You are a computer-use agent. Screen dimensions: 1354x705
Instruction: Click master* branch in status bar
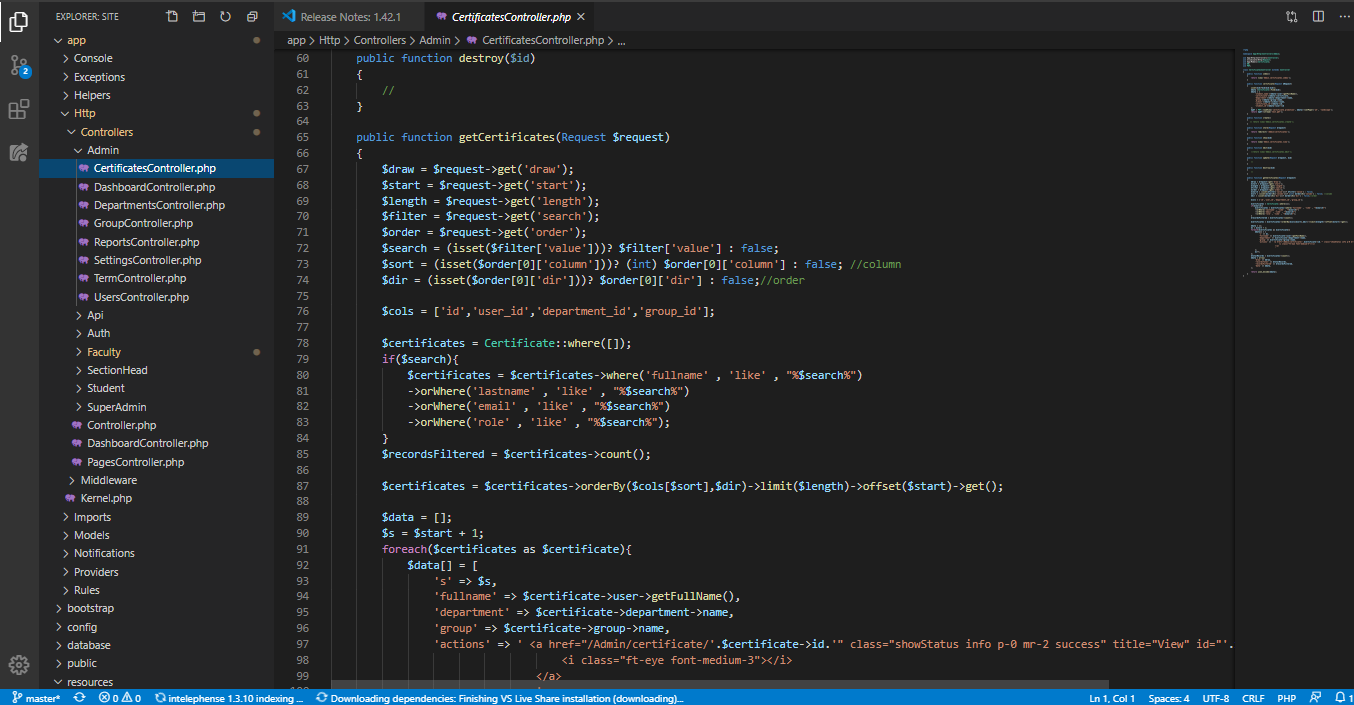tap(36, 698)
